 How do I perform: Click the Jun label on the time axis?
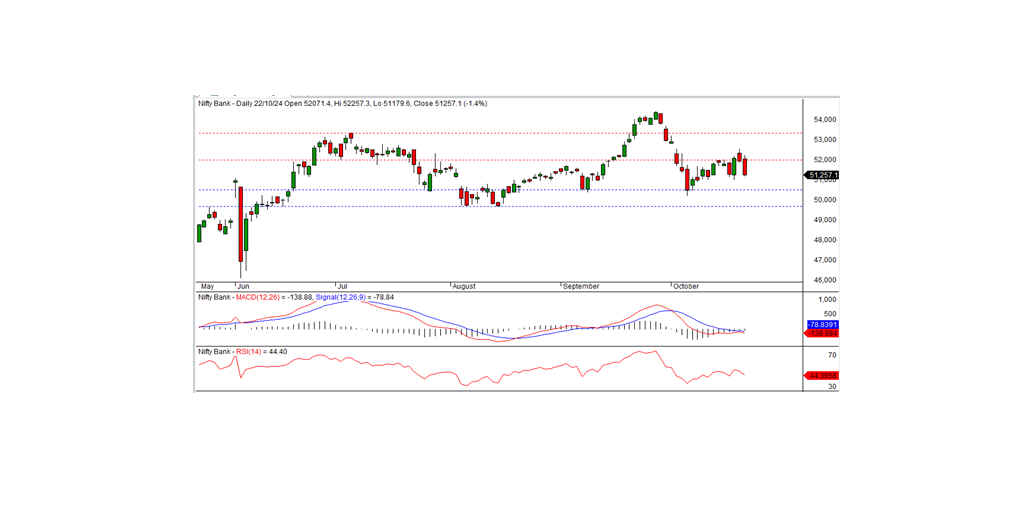pos(243,286)
